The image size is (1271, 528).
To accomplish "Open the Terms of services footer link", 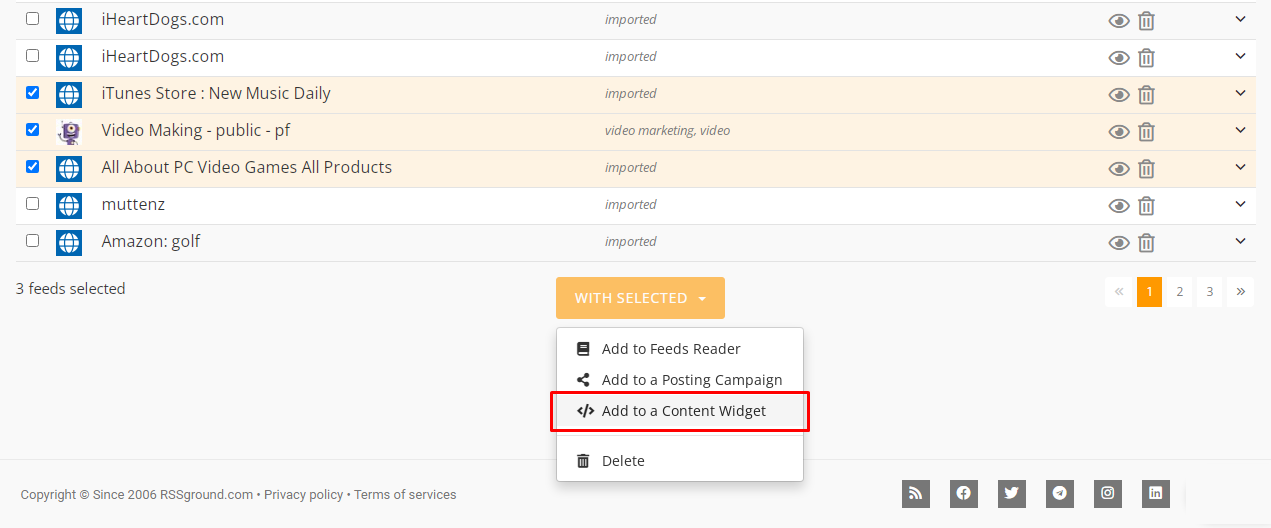I will pyautogui.click(x=405, y=495).
